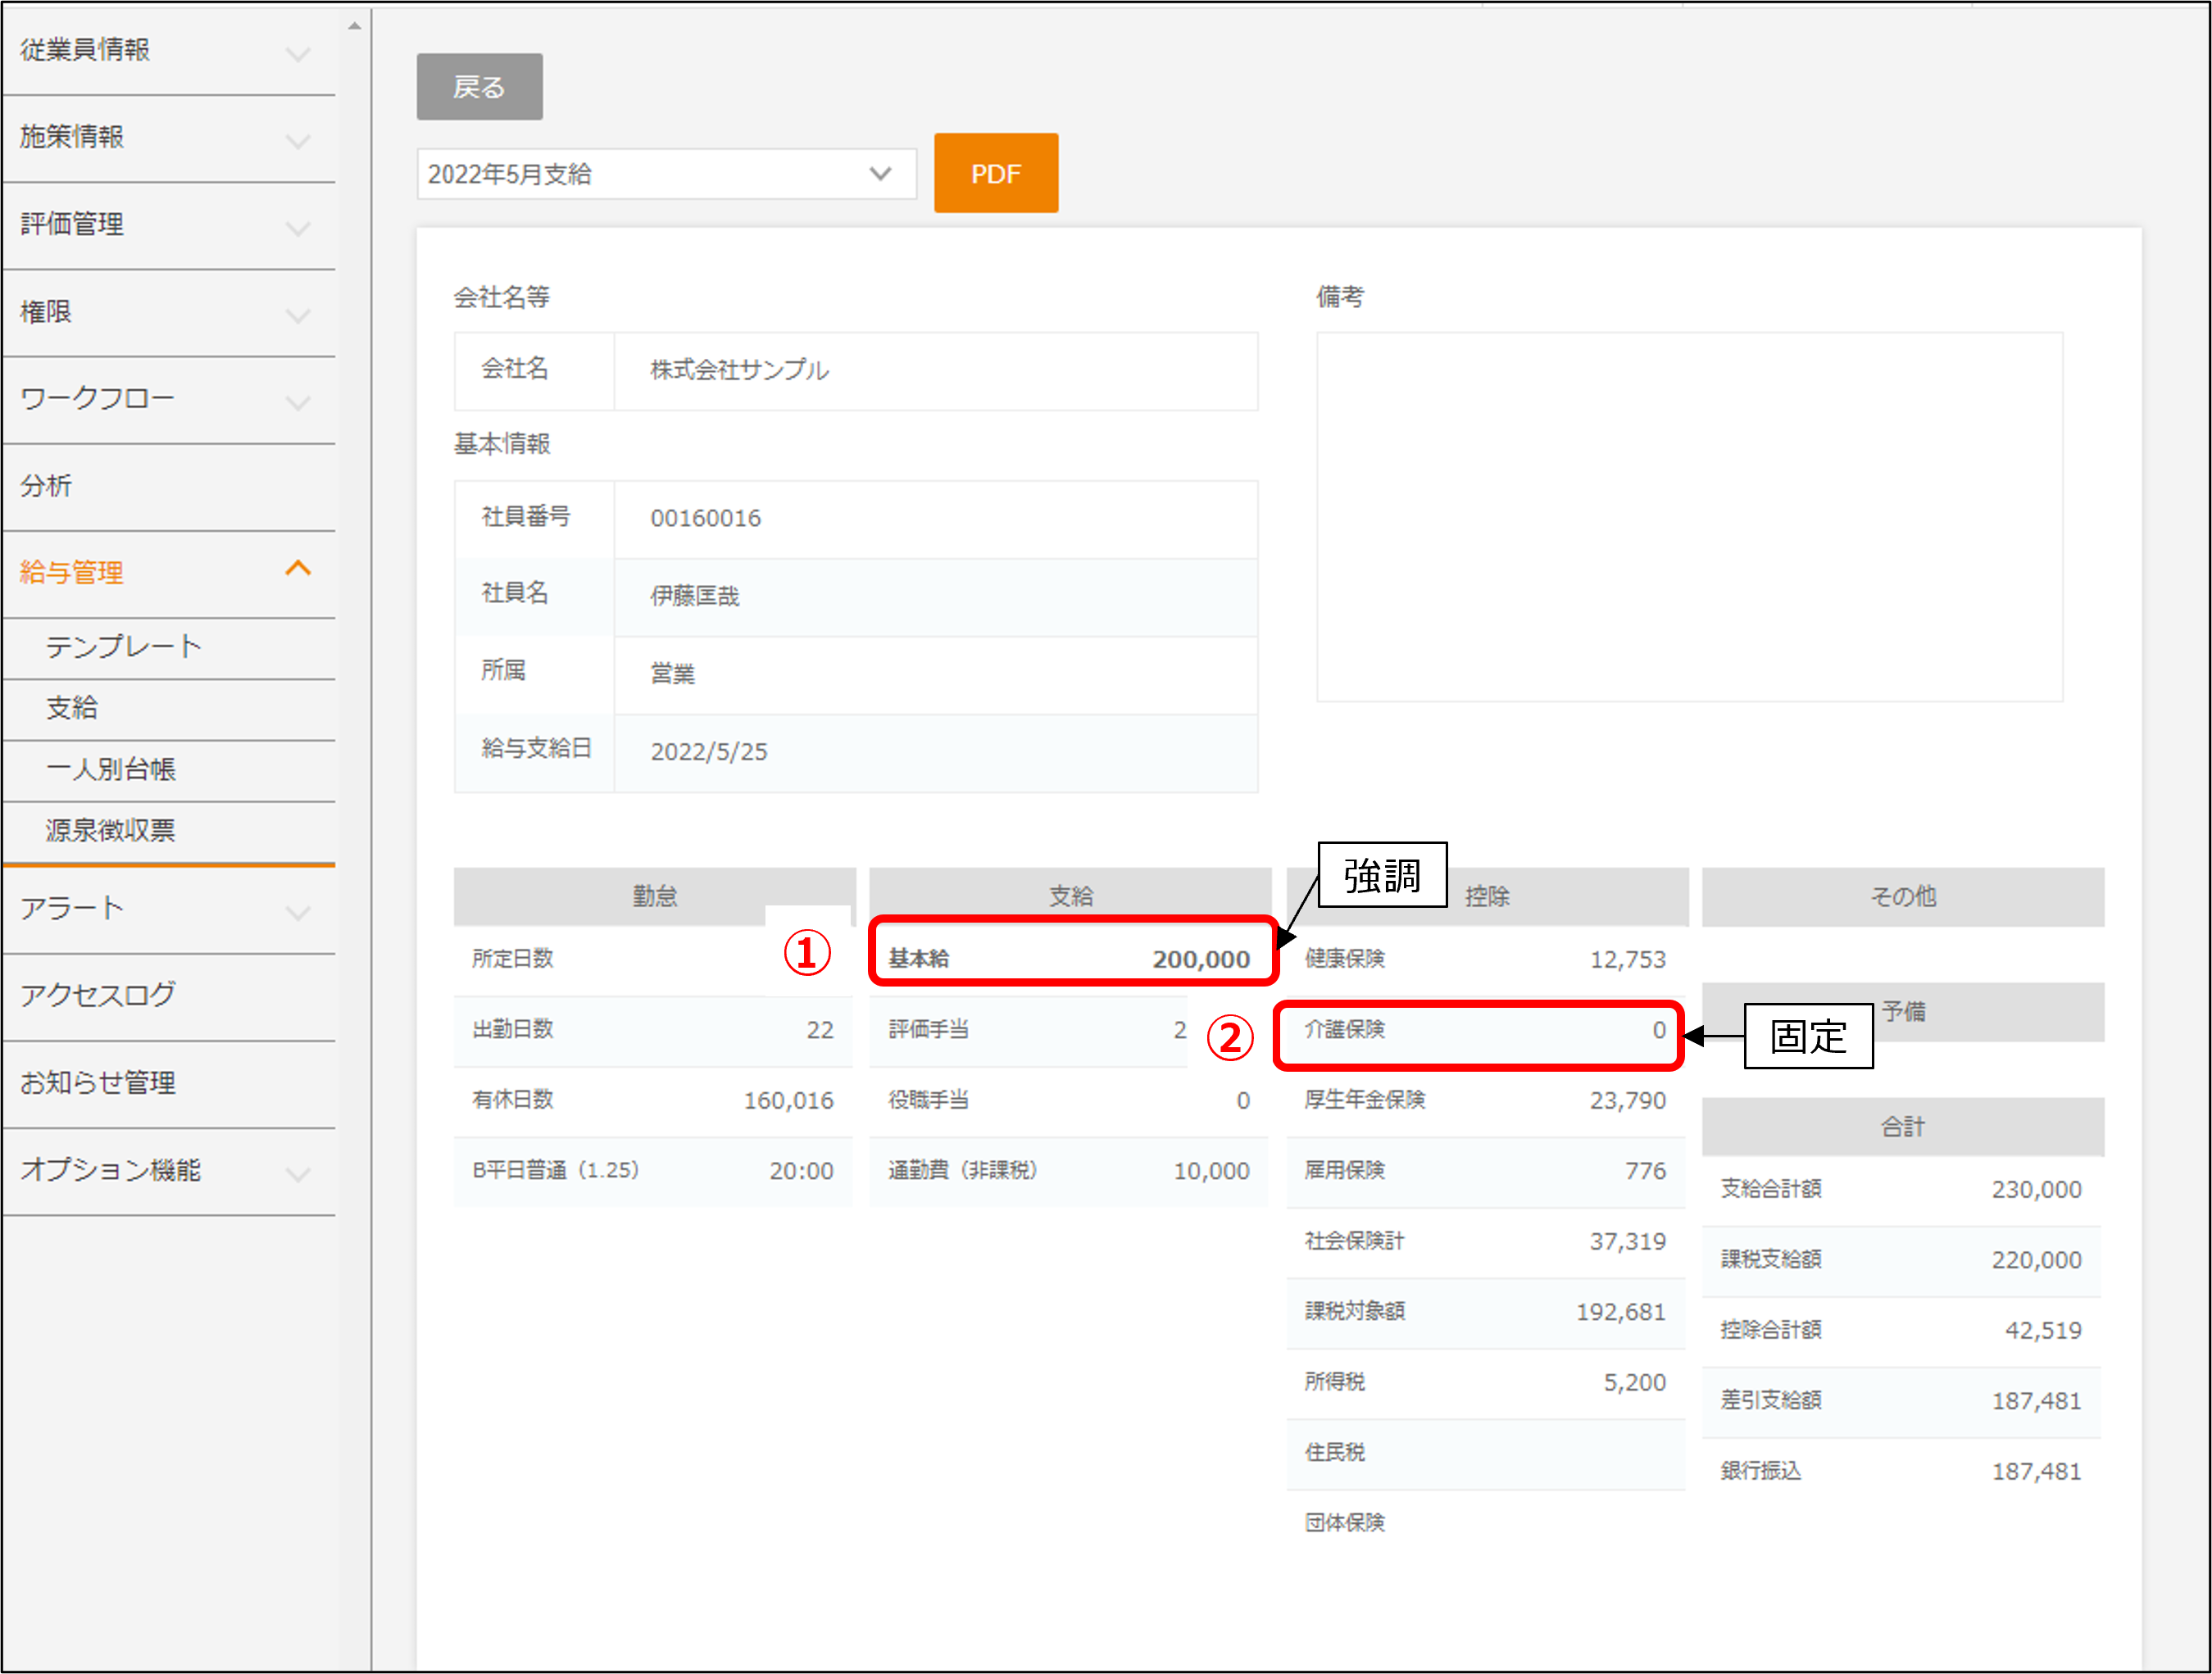Image resolution: width=2212 pixels, height=1674 pixels.
Task: Expand the ワークフロー chevron arrow
Action: 297,402
